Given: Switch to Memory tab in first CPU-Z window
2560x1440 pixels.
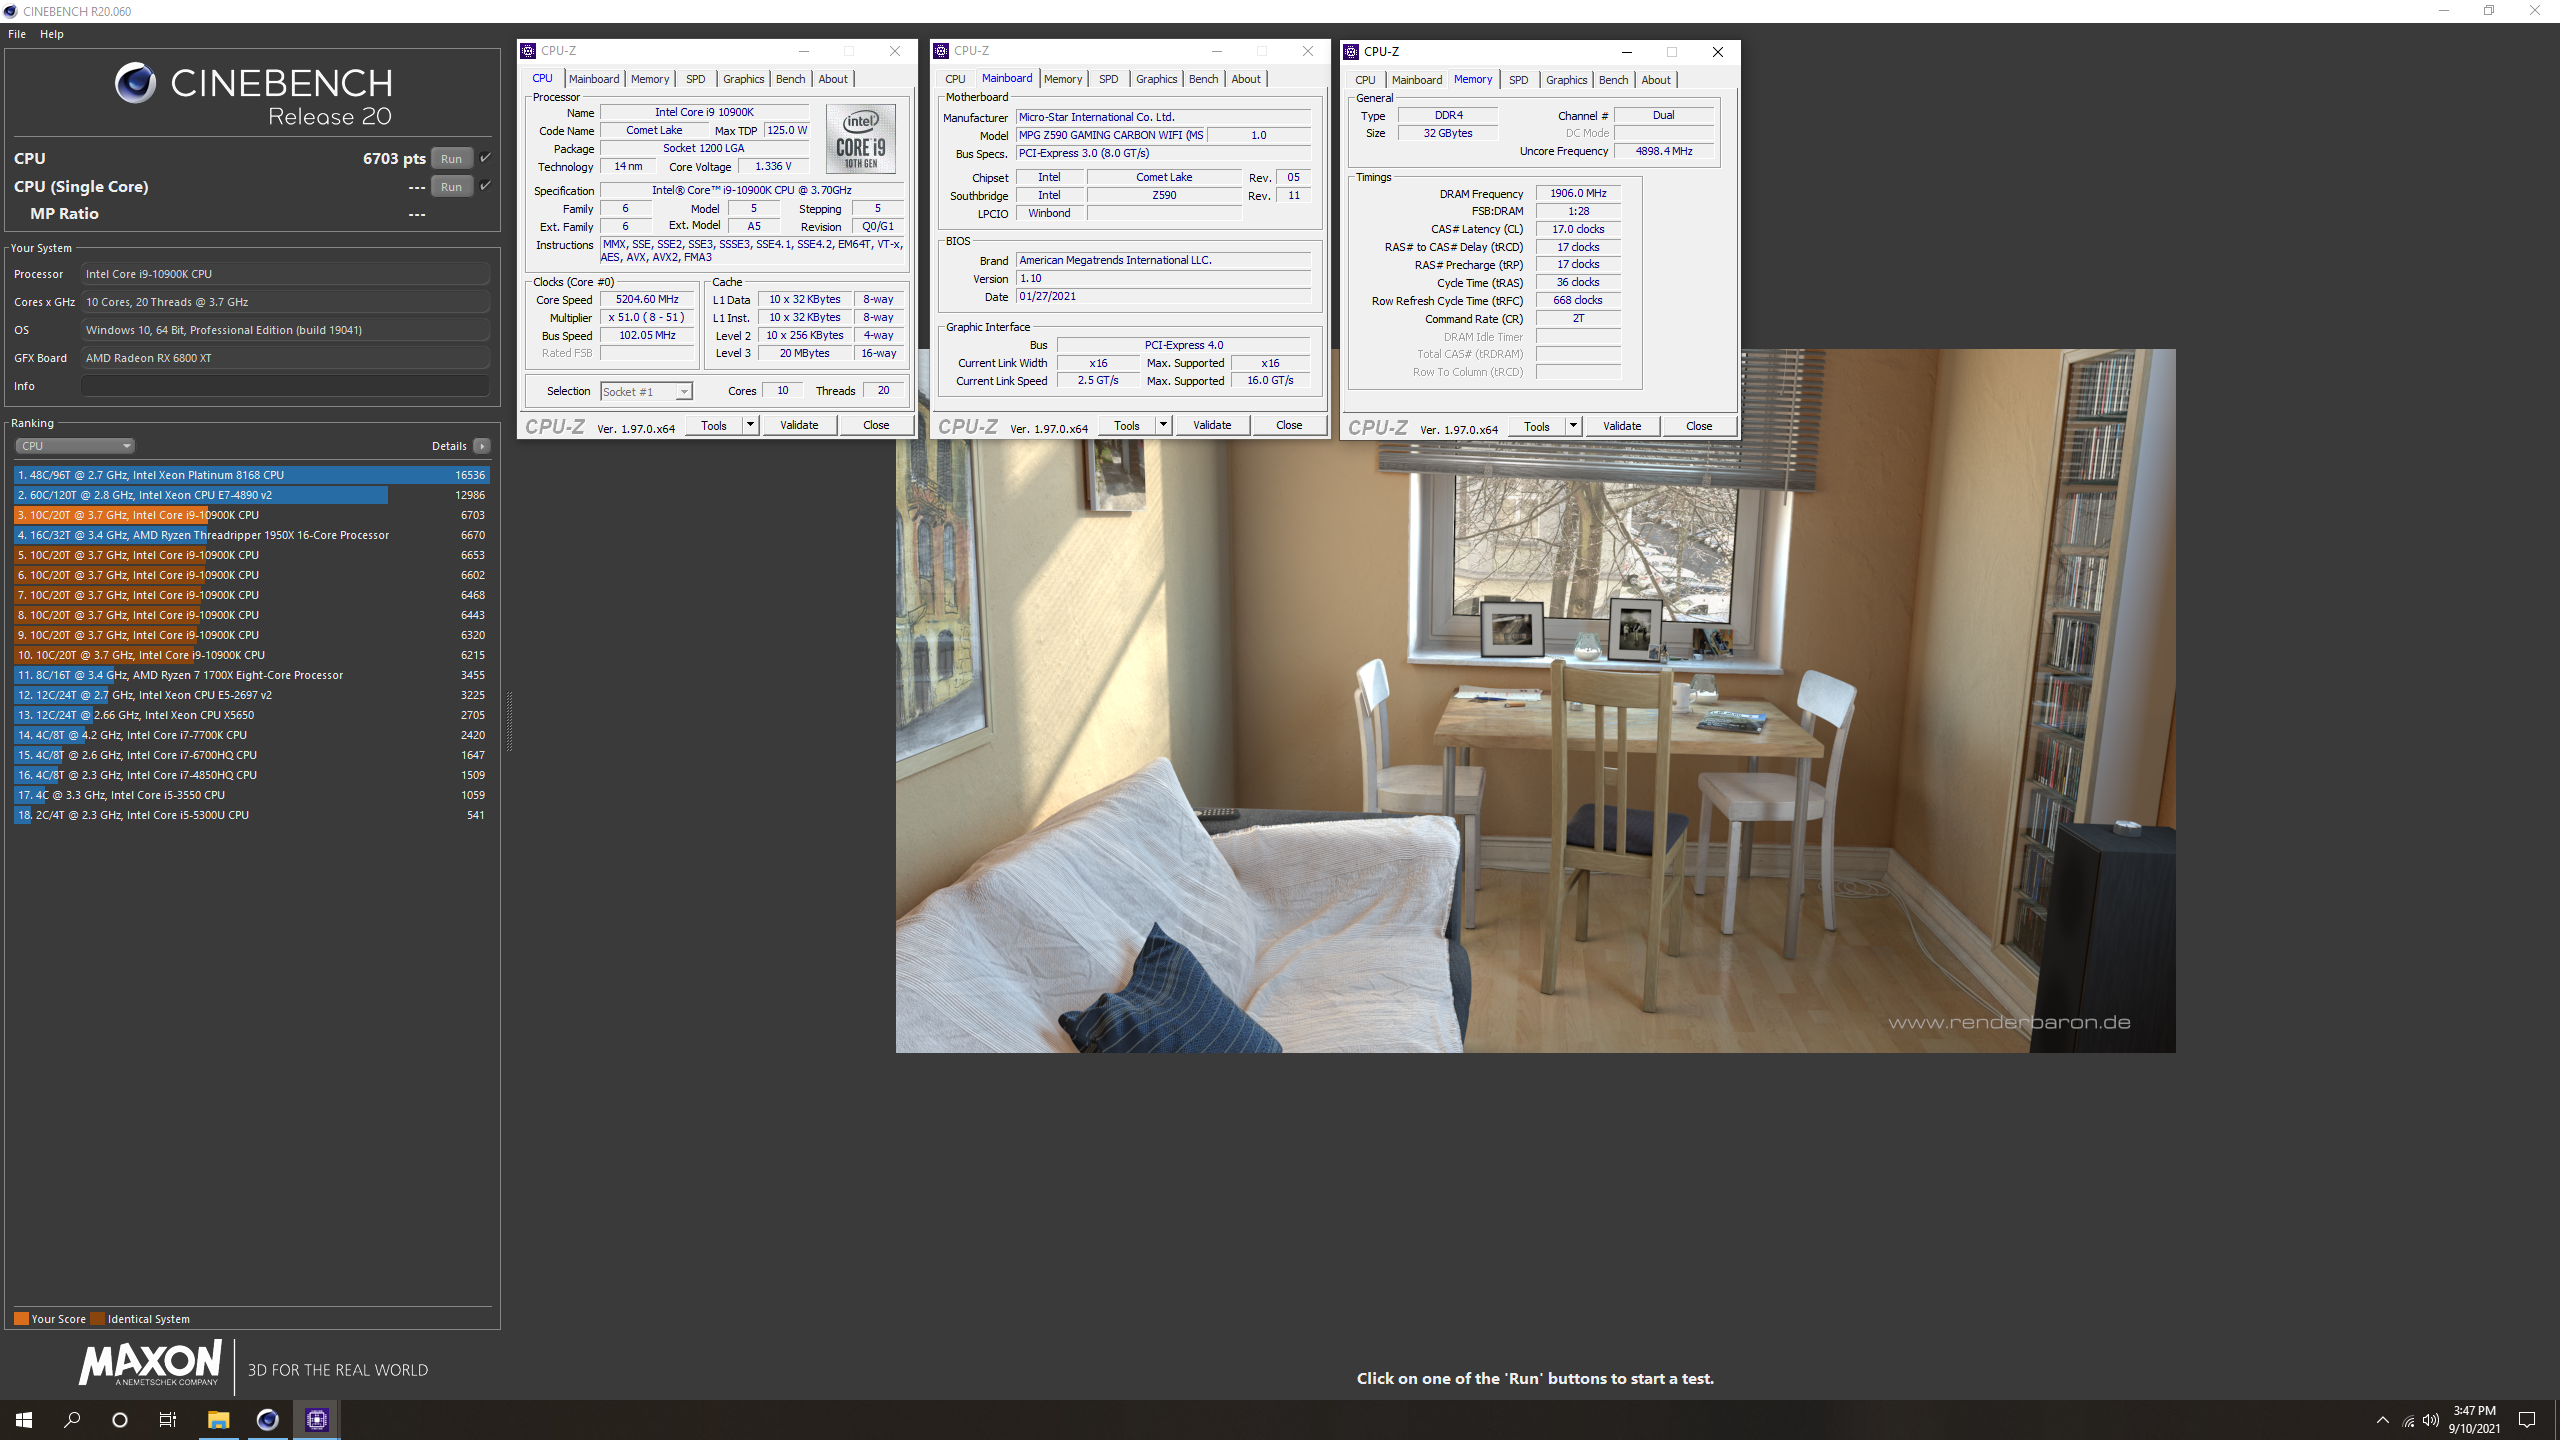Looking at the screenshot, I should point(650,79).
